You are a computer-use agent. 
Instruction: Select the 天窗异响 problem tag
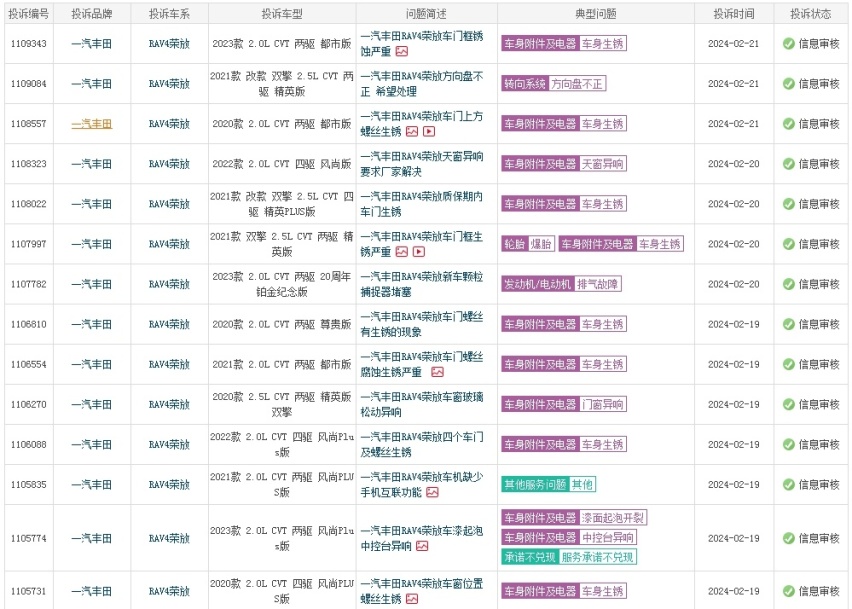[603, 164]
